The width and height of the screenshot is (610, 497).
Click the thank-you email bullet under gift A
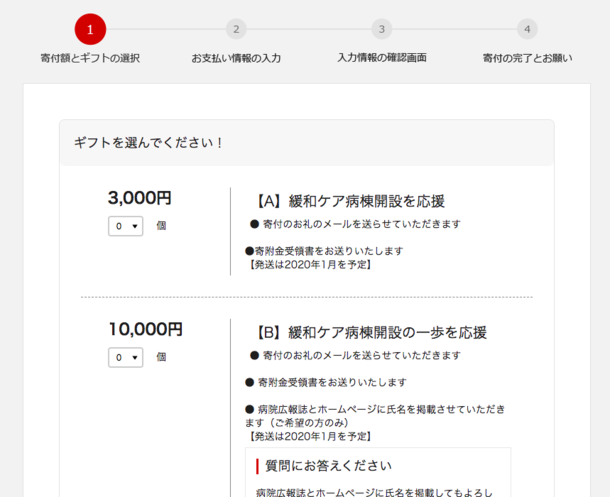(355, 224)
